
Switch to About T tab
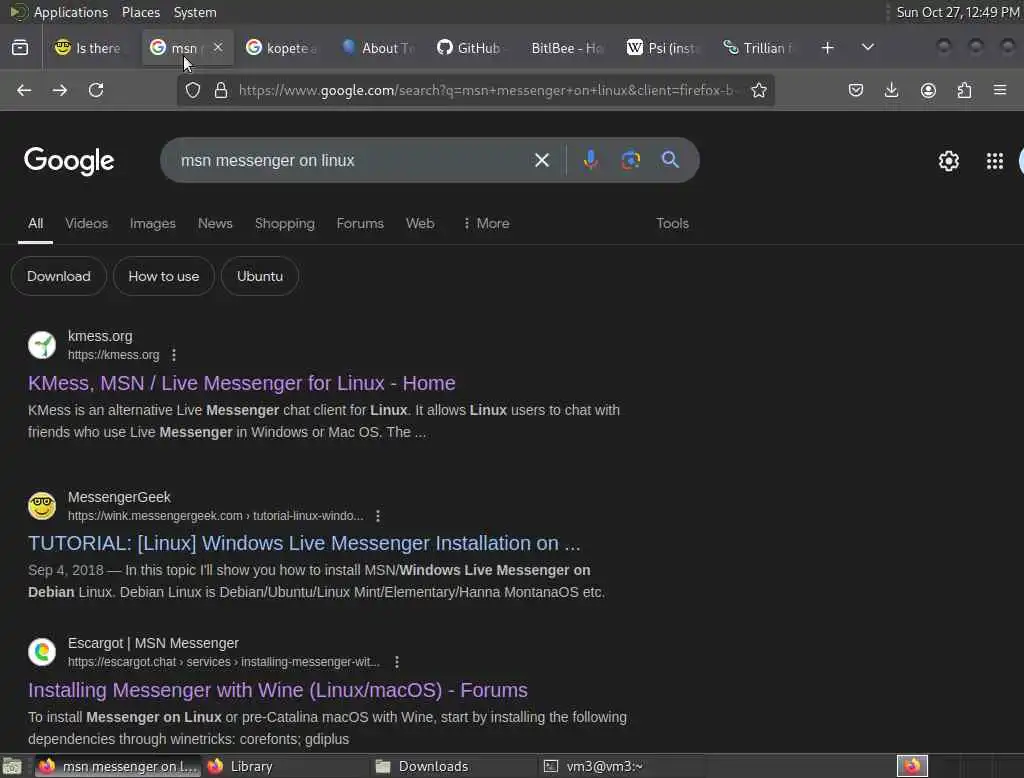click(x=377, y=48)
